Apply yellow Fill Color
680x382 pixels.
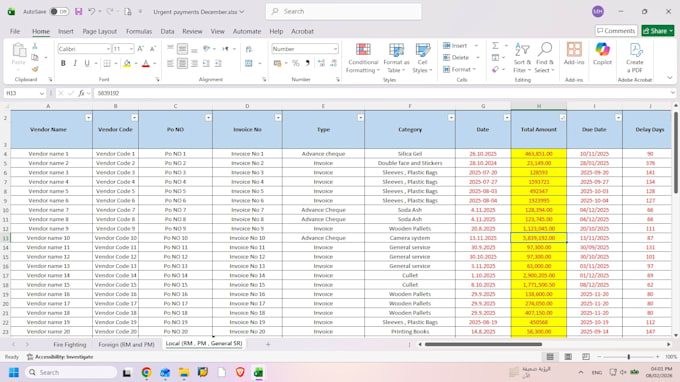click(127, 63)
